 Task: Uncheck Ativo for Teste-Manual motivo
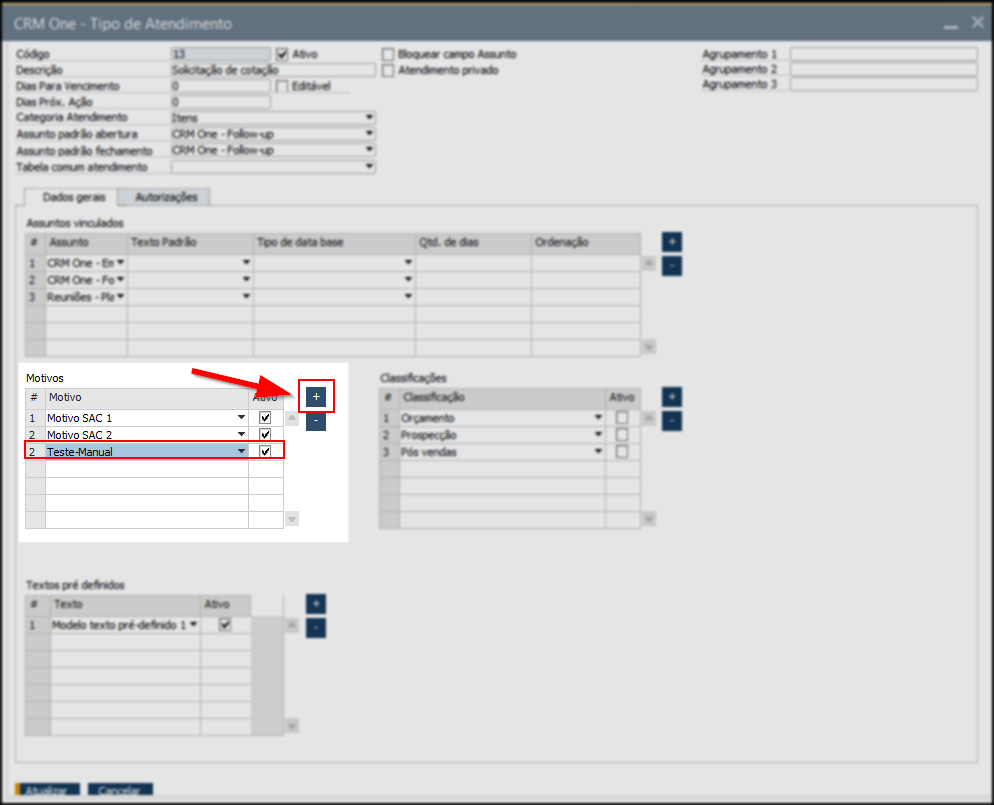click(x=265, y=452)
